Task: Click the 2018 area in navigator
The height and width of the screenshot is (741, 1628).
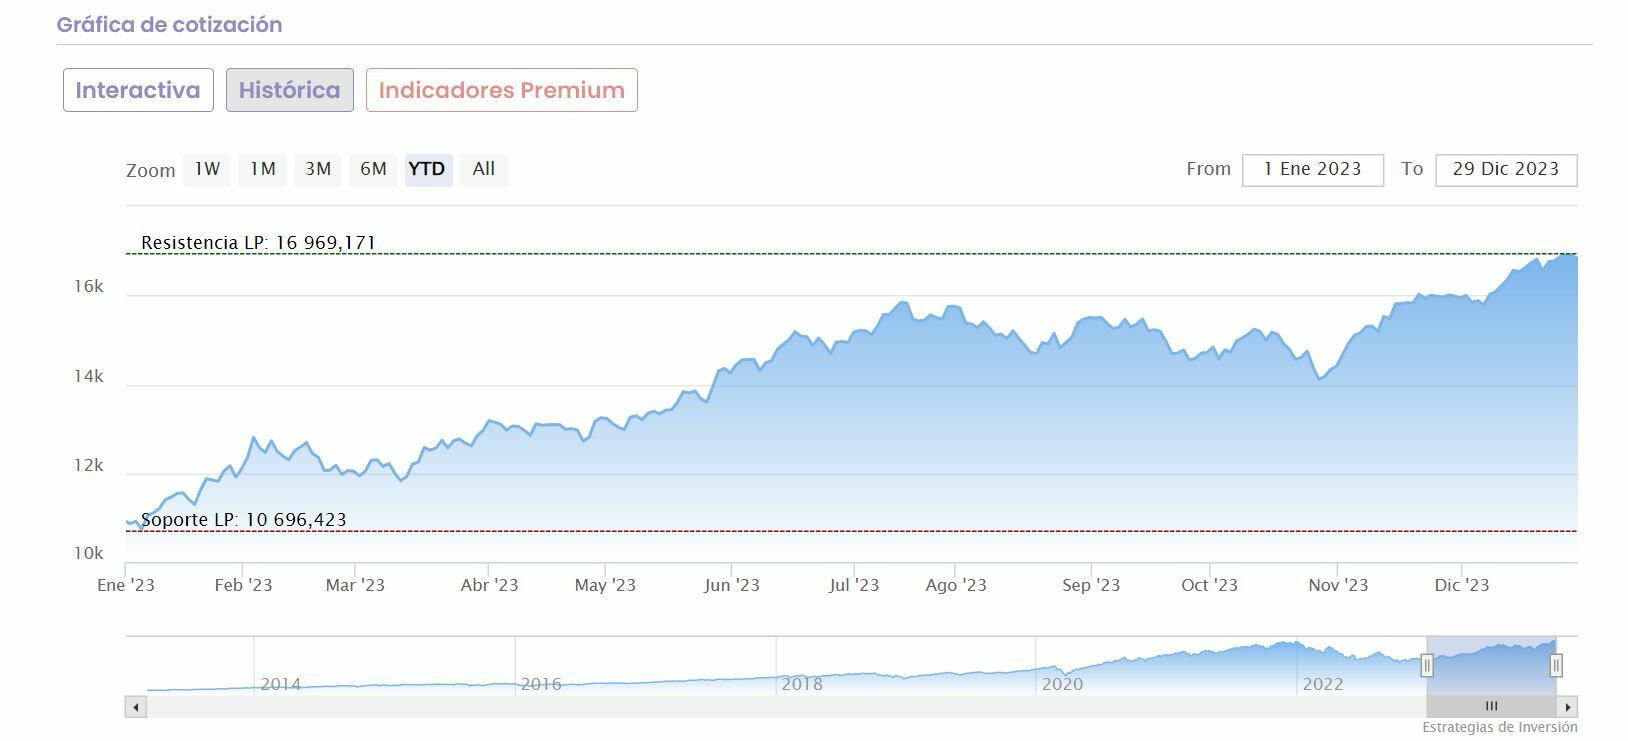Action: click(802, 684)
